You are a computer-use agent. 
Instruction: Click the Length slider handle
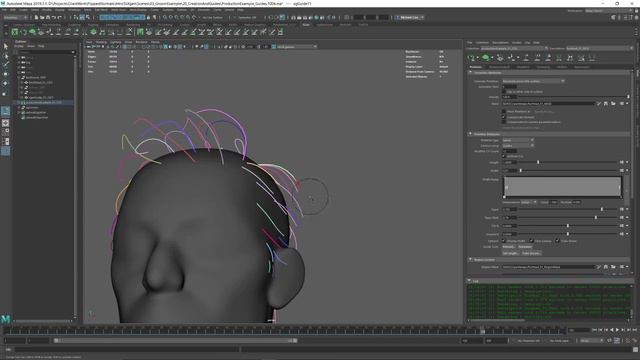coord(538,162)
